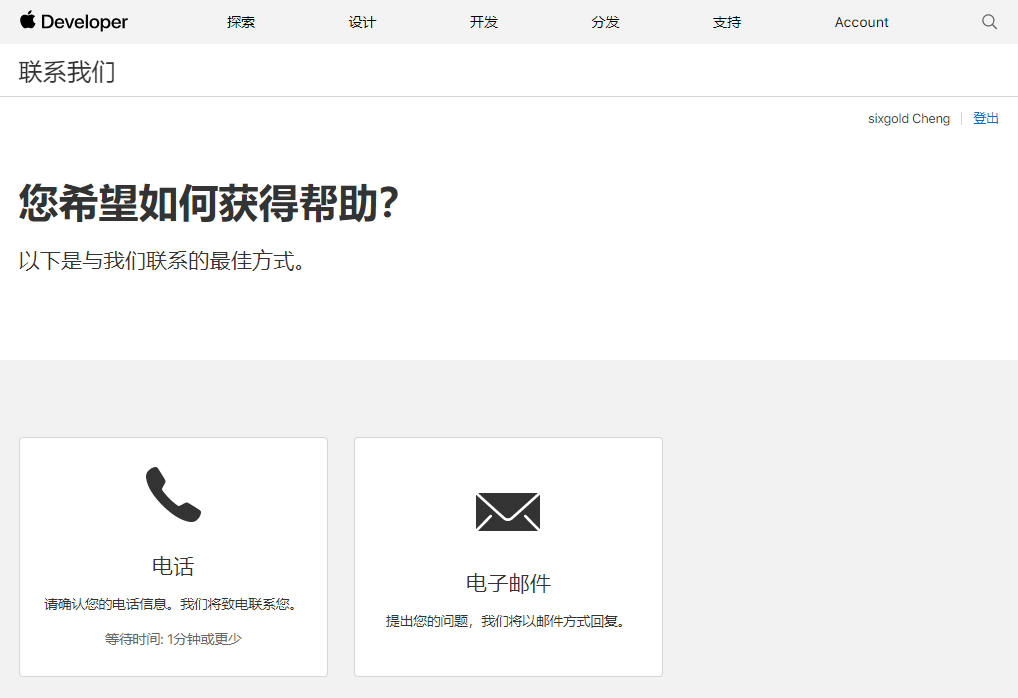Screen dimensions: 1018x698
Task: Open the 探索 menu item
Action: pos(241,22)
